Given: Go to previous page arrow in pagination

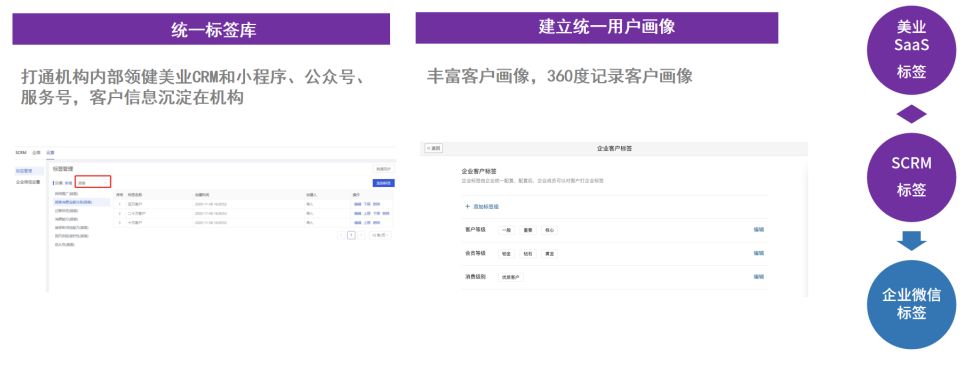Looking at the screenshot, I should (341, 235).
